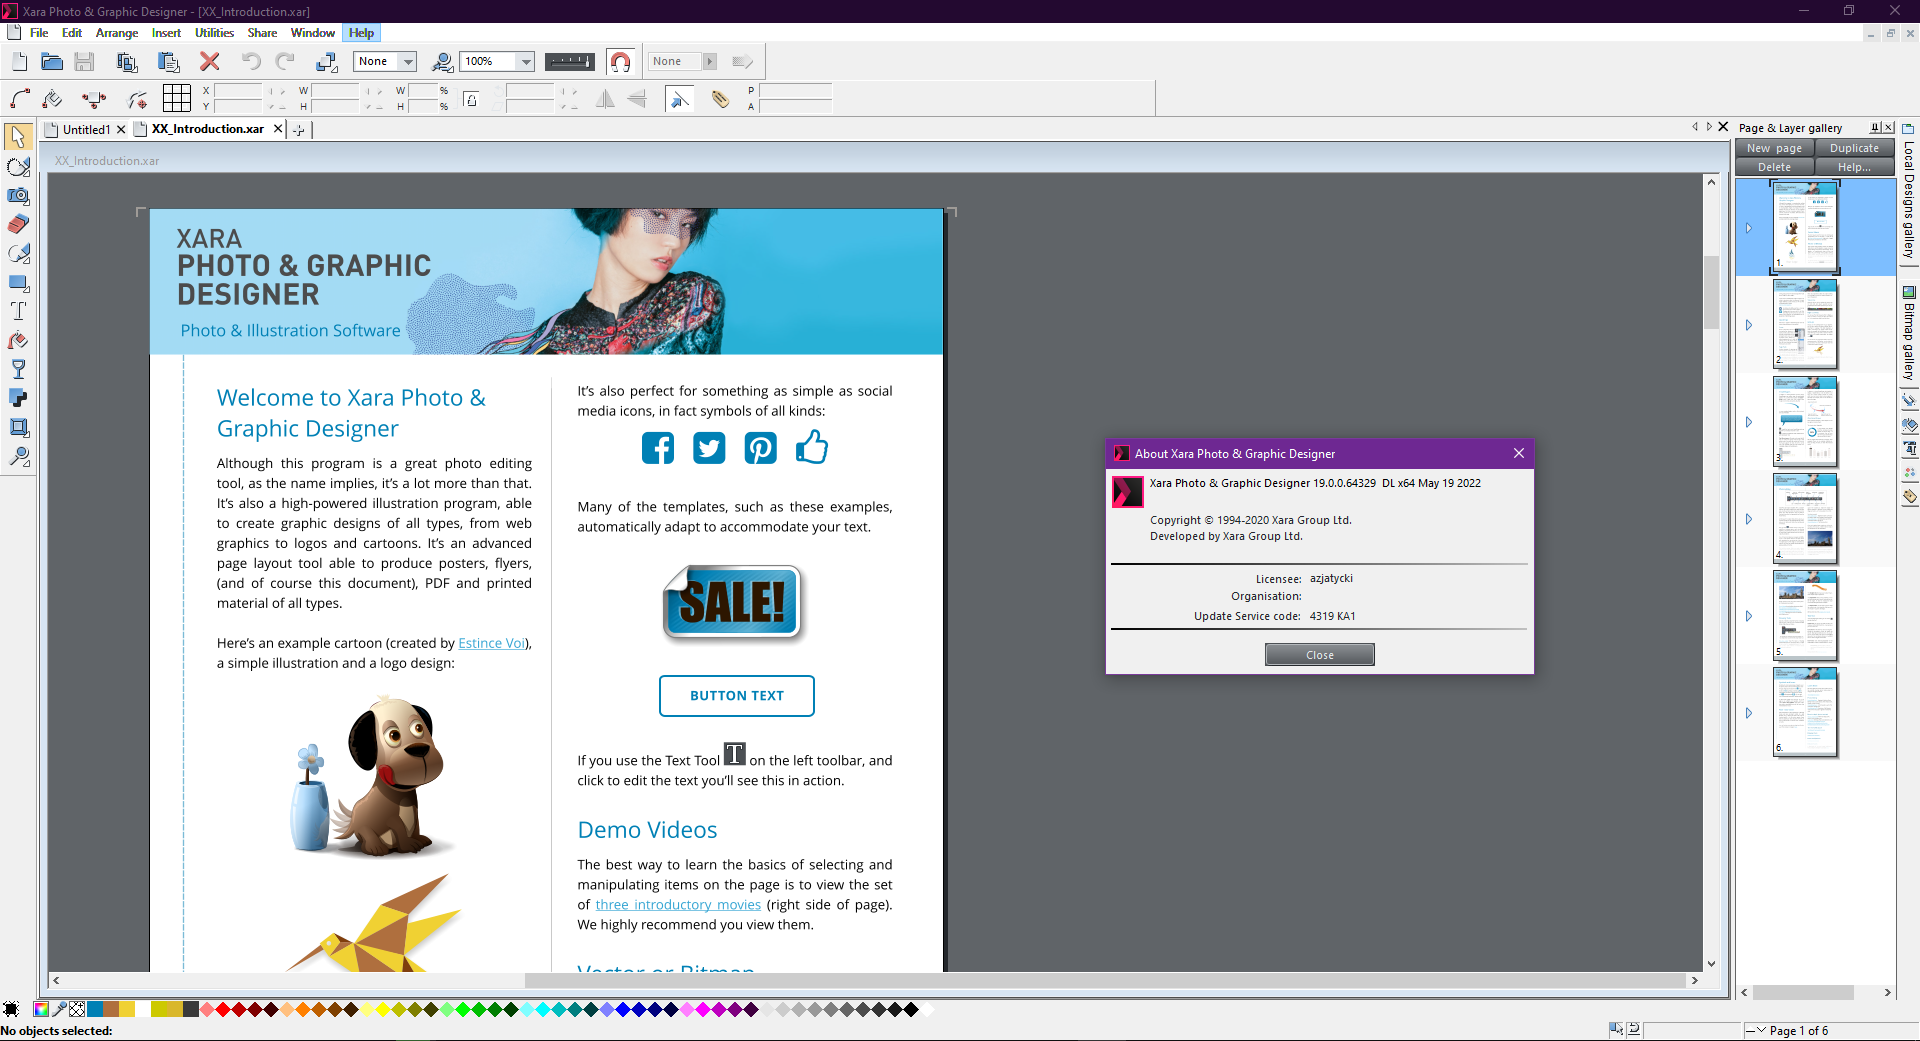Toggle the bounds line mode button
This screenshot has height=1041, width=1920.
[94, 98]
